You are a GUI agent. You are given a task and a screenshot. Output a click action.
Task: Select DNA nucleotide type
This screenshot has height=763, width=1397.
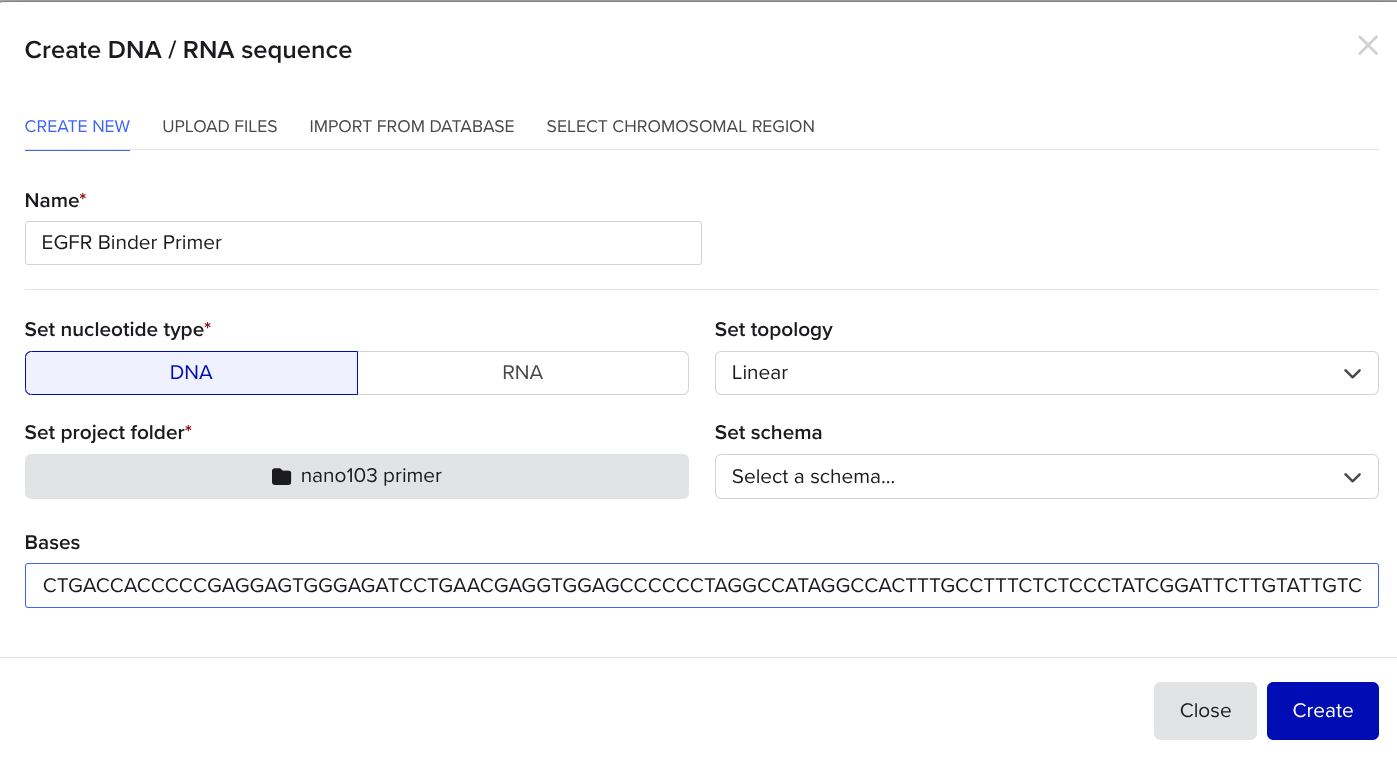191,373
